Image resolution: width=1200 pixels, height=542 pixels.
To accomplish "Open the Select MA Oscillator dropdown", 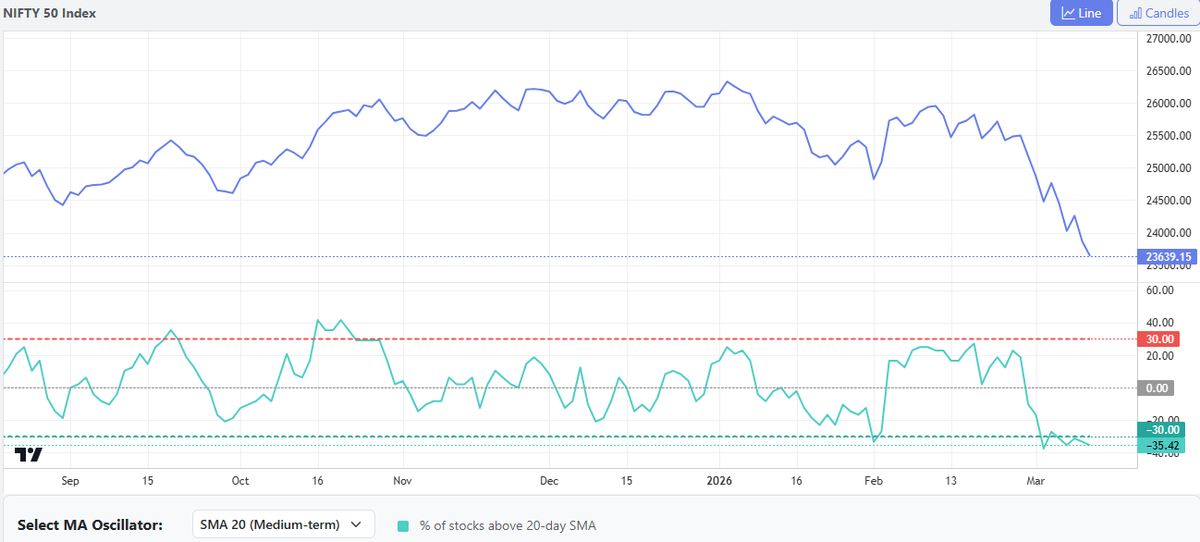I will click(x=283, y=524).
